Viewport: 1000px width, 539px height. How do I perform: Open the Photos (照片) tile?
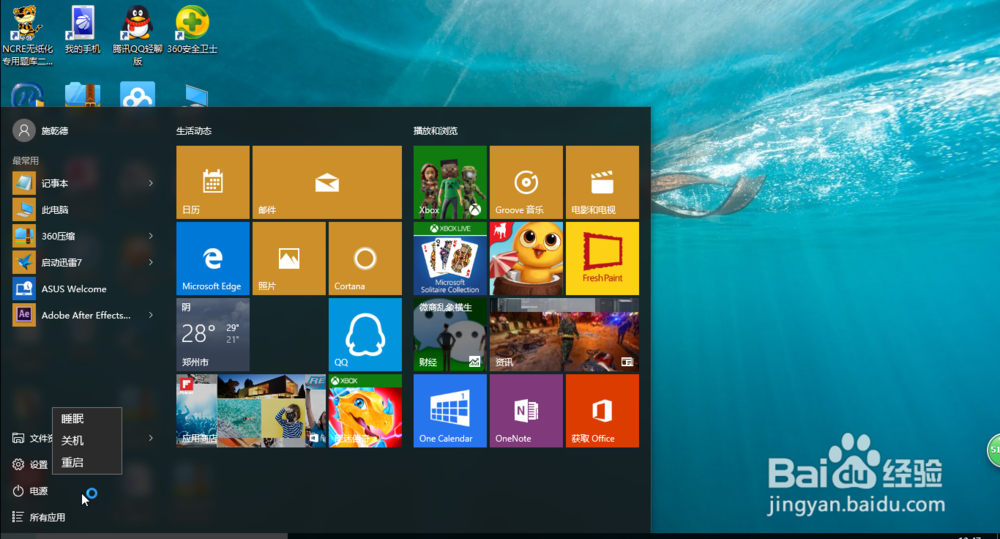[289, 258]
